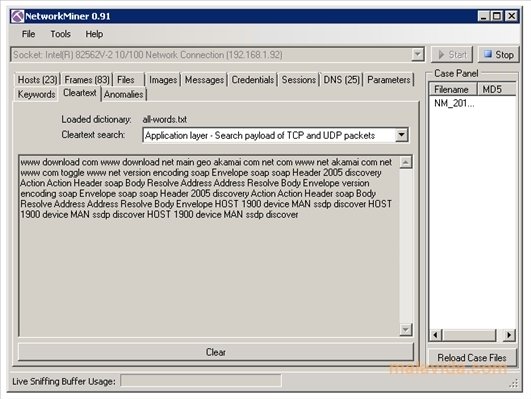Select the NM_201... case file row
Screen dimensions: 531x399
click(x=454, y=103)
